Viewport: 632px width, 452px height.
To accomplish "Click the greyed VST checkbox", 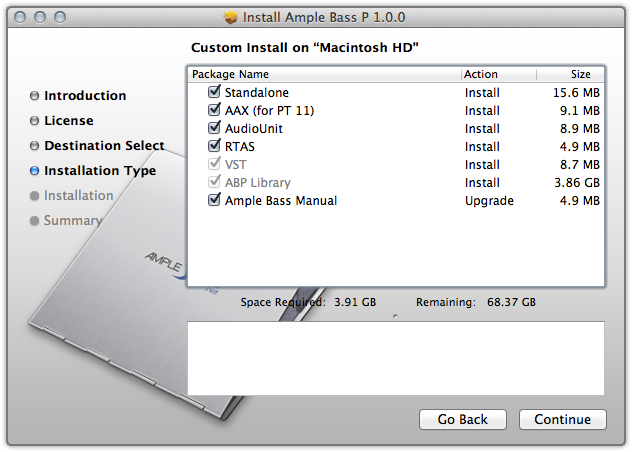I will (x=214, y=164).
